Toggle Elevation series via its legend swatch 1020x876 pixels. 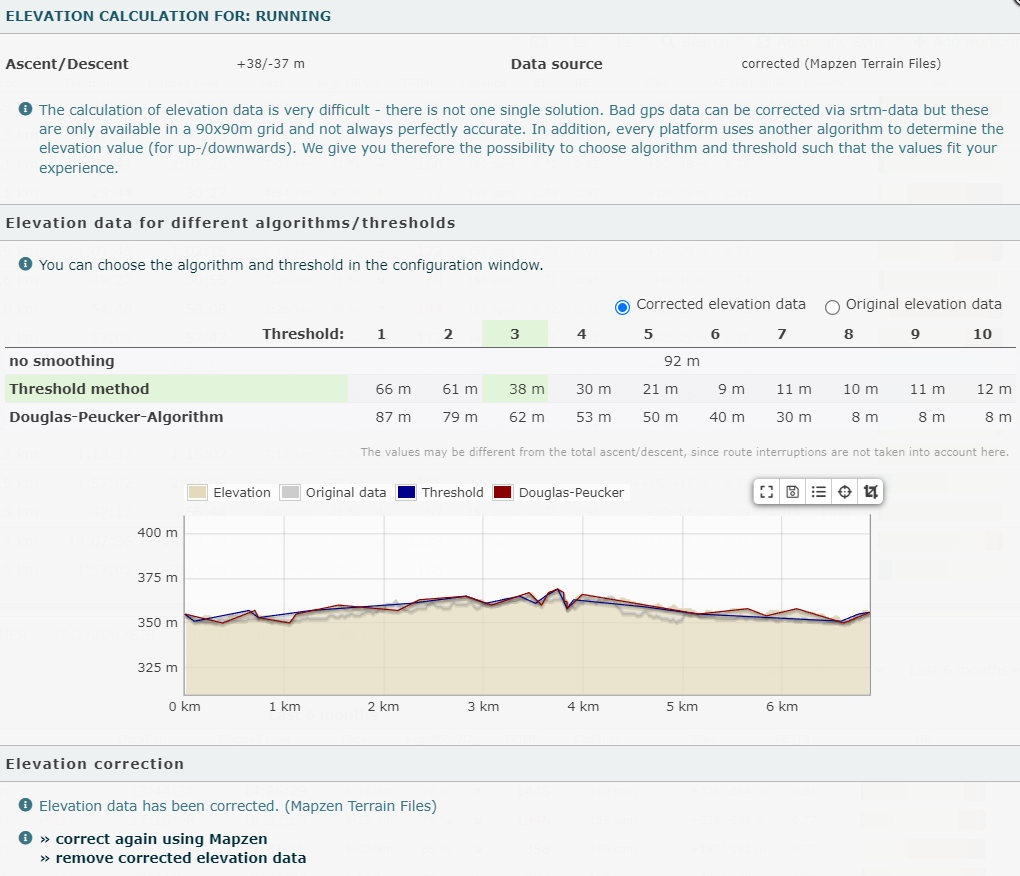(x=197, y=492)
